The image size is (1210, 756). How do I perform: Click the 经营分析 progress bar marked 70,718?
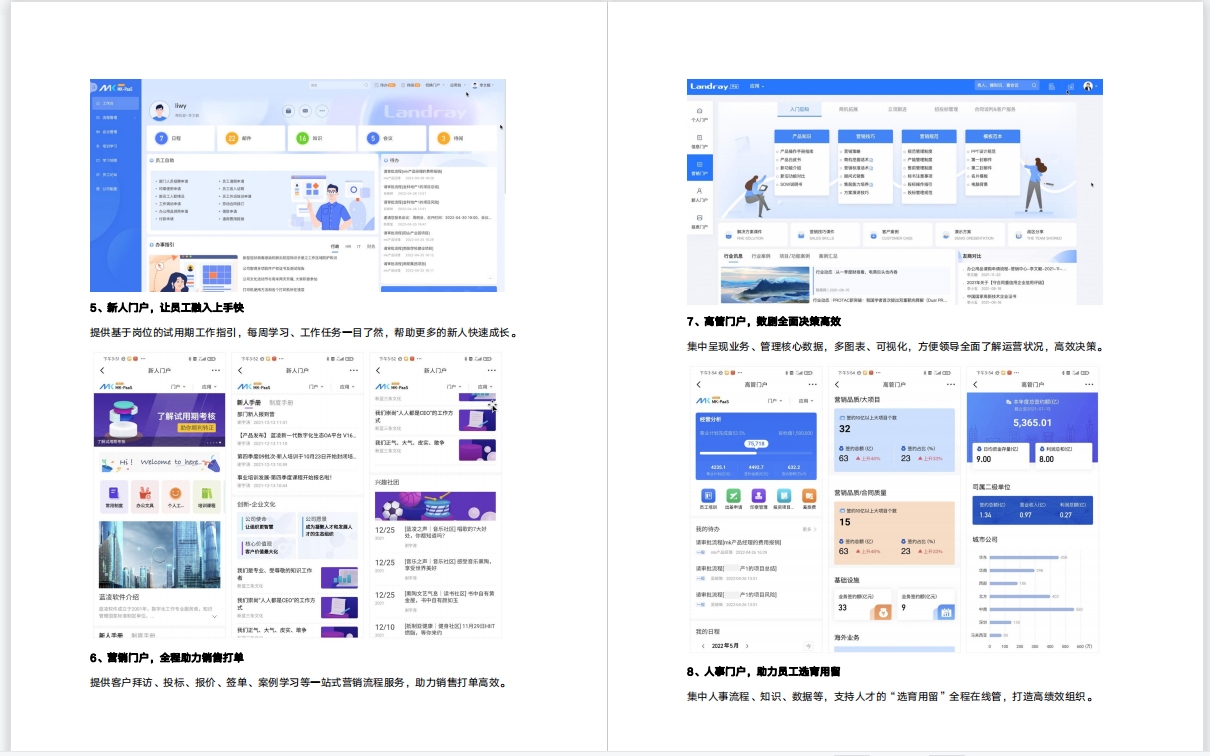(757, 451)
